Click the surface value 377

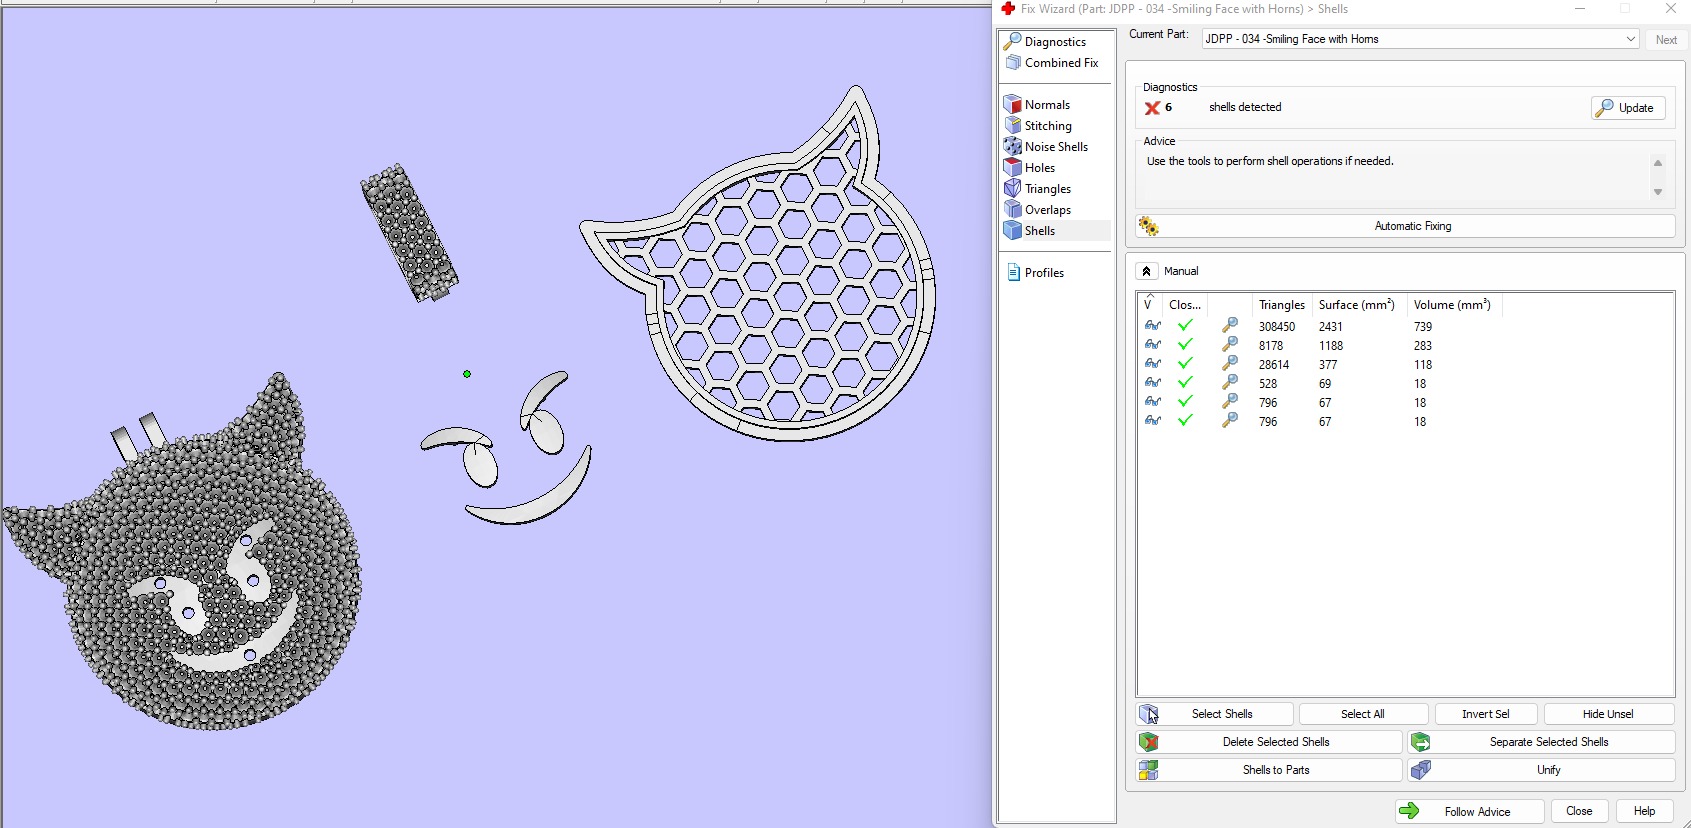click(x=1328, y=365)
